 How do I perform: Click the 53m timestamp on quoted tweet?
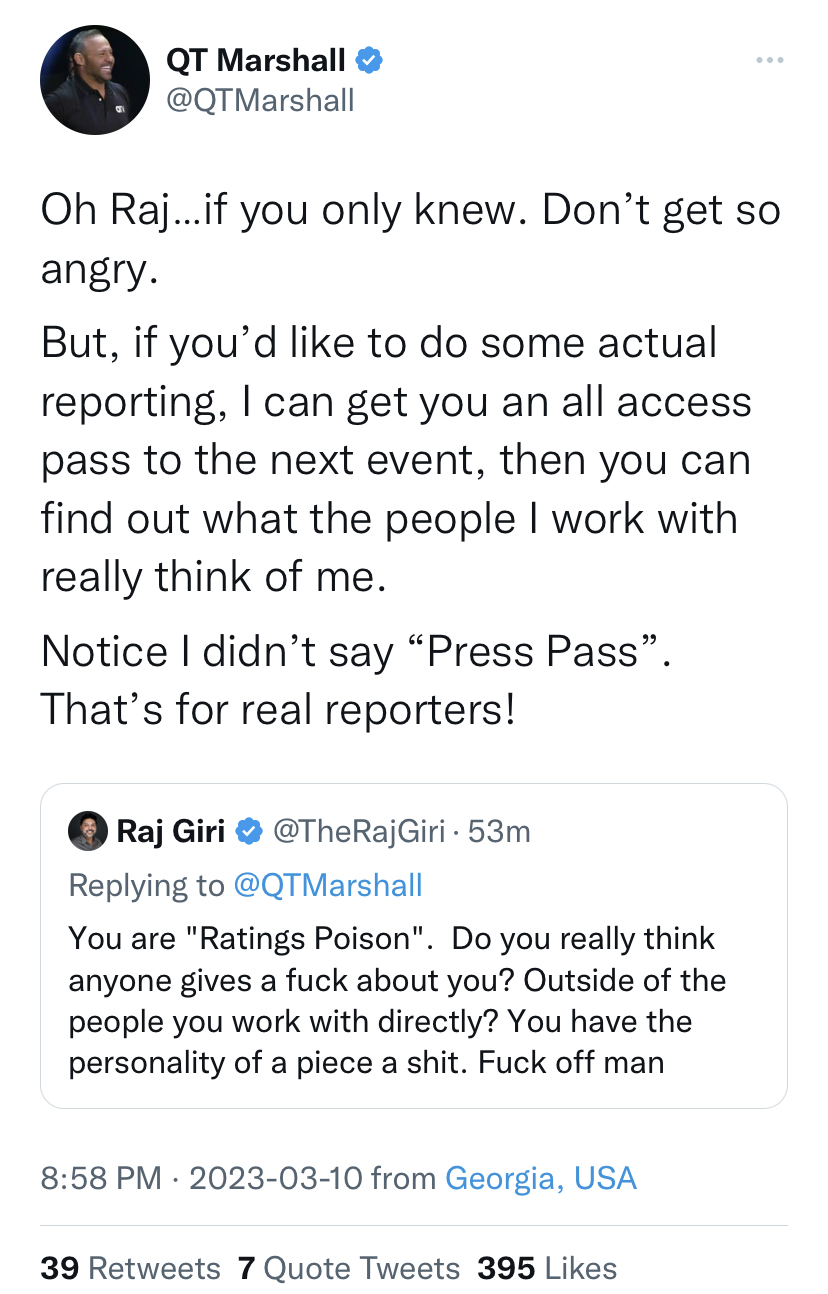(498, 831)
